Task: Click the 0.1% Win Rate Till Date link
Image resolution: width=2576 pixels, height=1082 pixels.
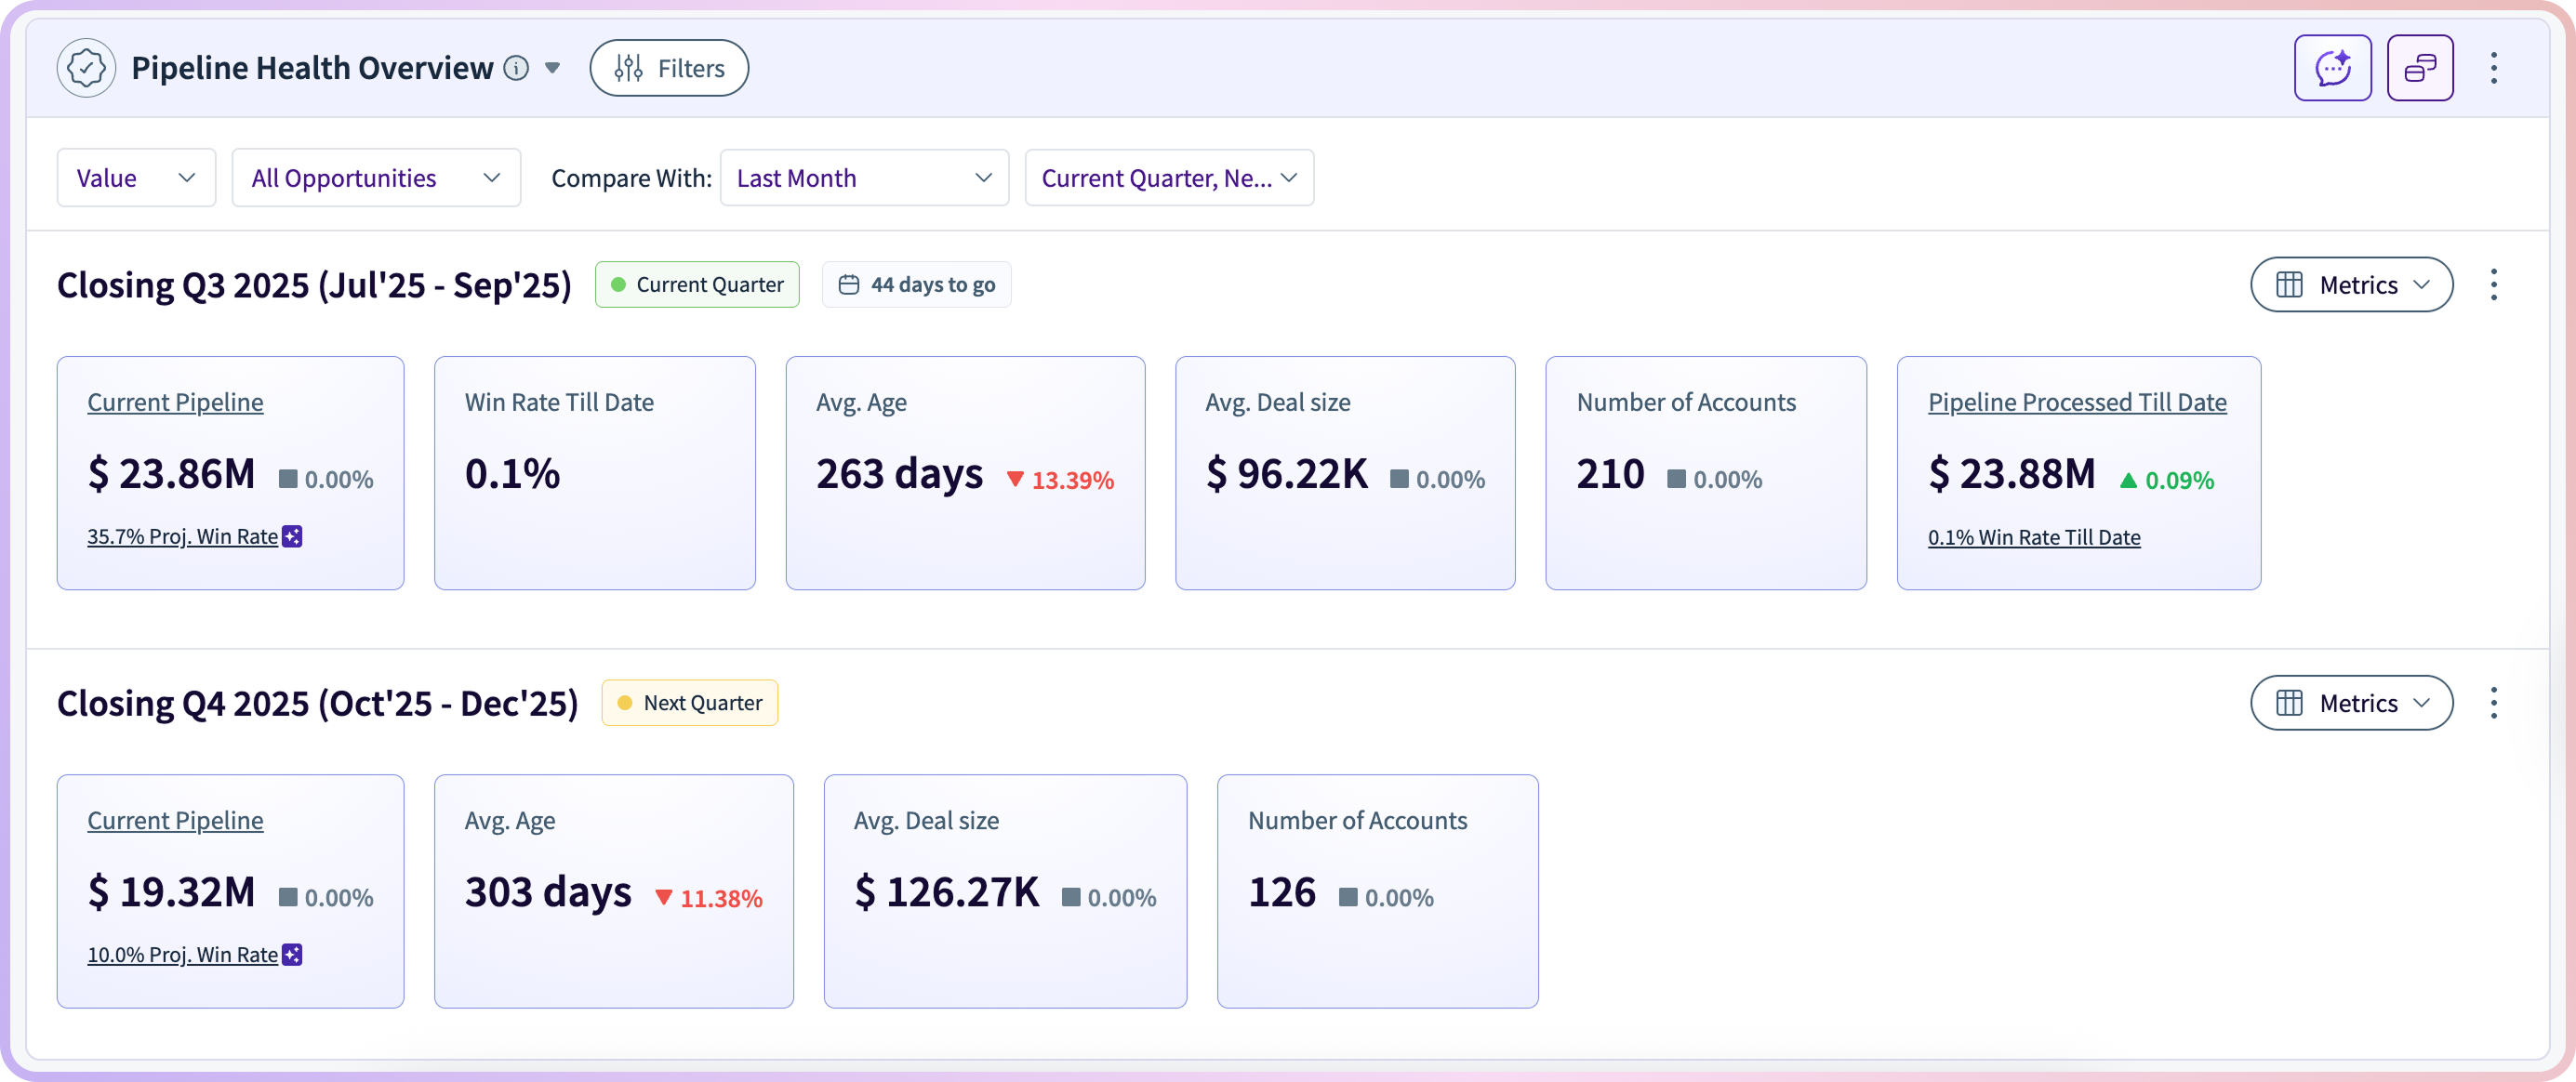Action: click(x=2034, y=537)
